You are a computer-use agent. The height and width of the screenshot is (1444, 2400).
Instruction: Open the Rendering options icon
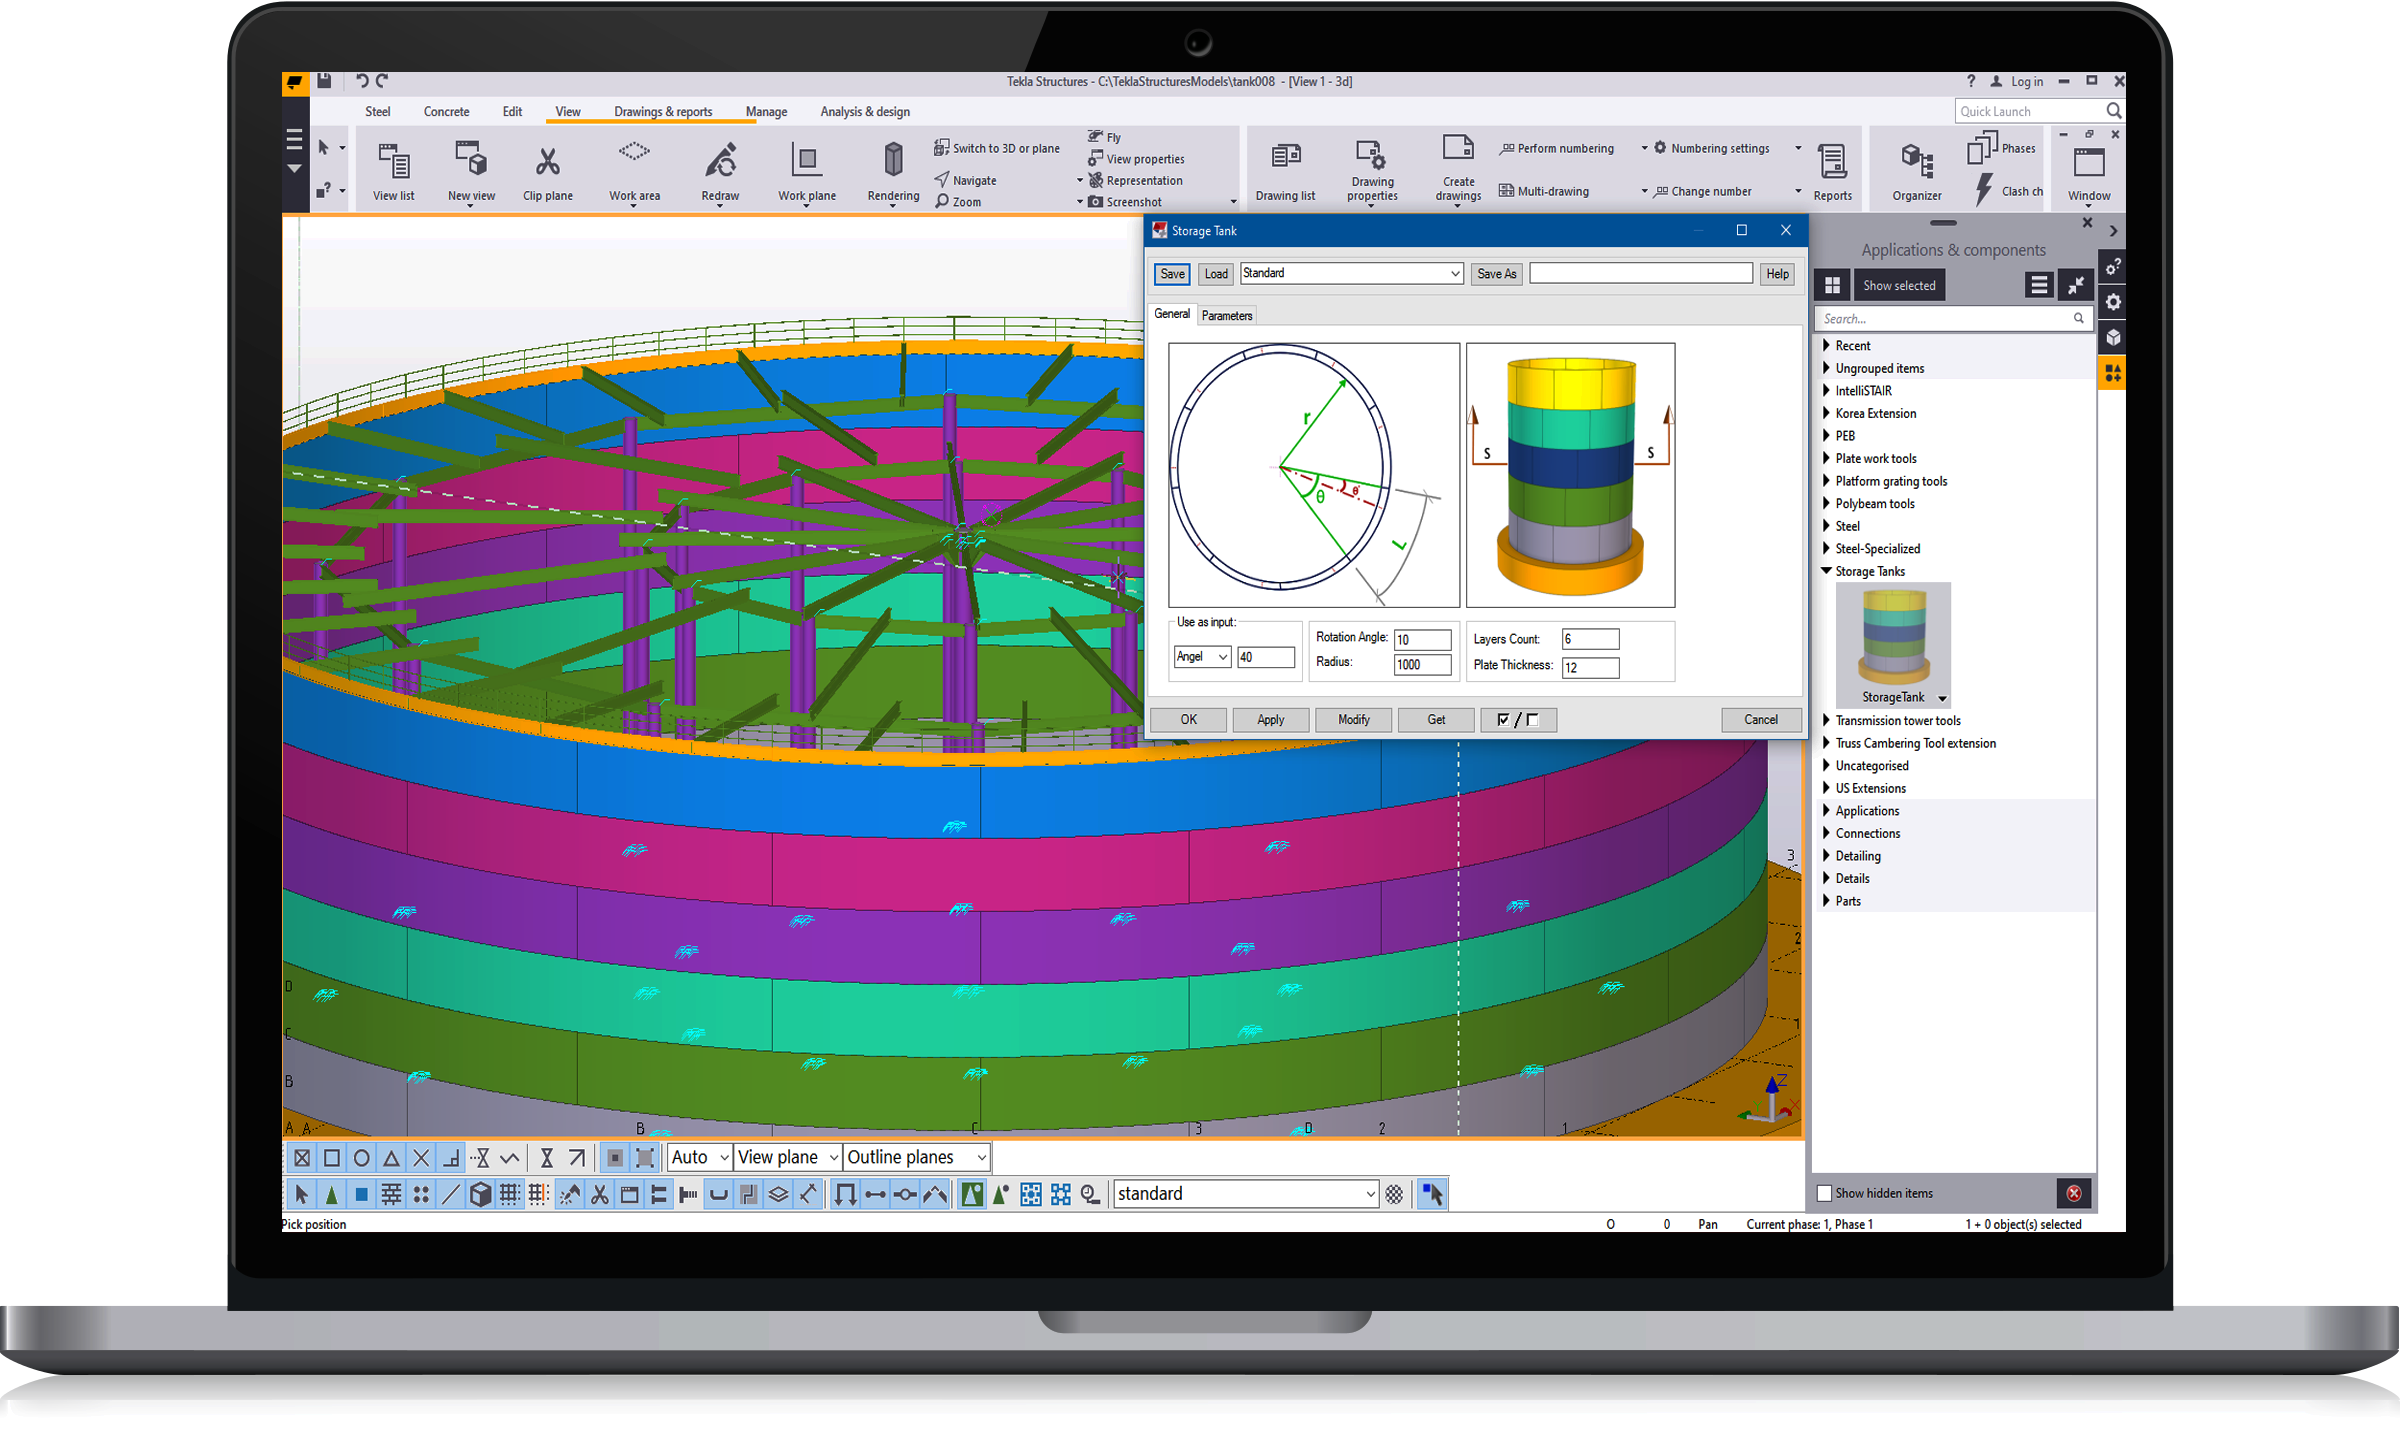[x=893, y=160]
